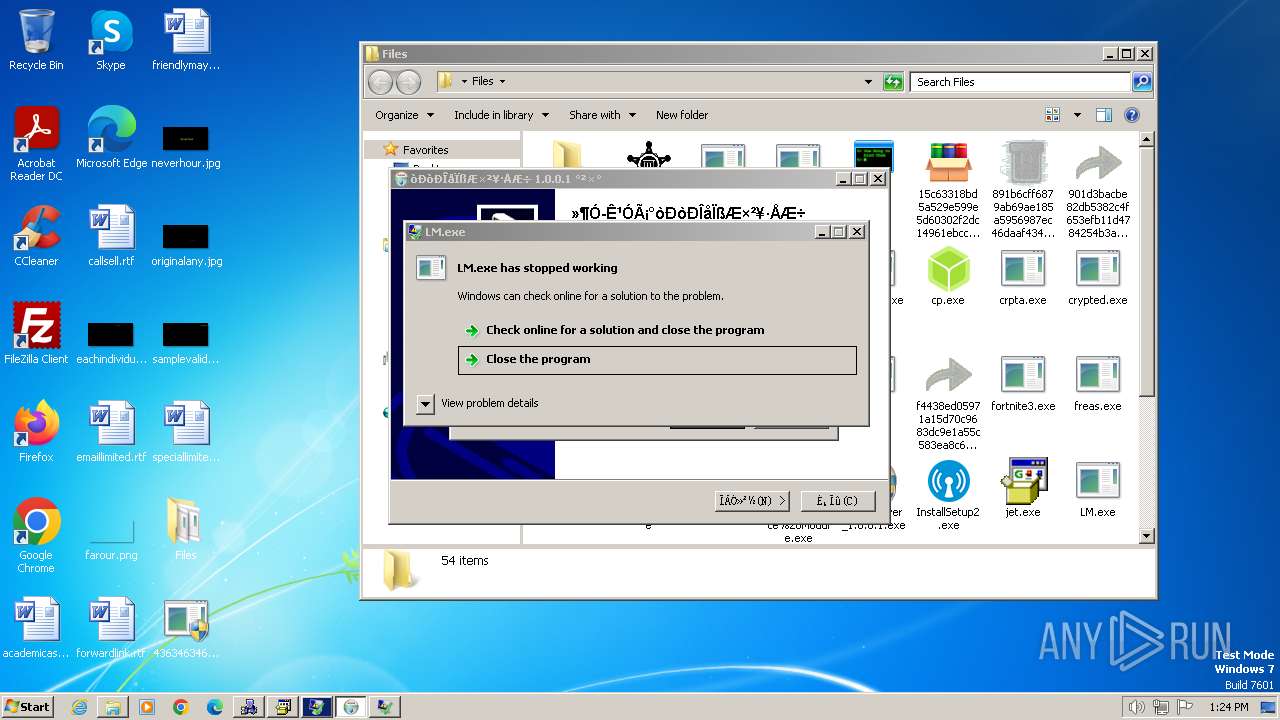
Task: Toggle the preview pane button
Action: [1104, 115]
